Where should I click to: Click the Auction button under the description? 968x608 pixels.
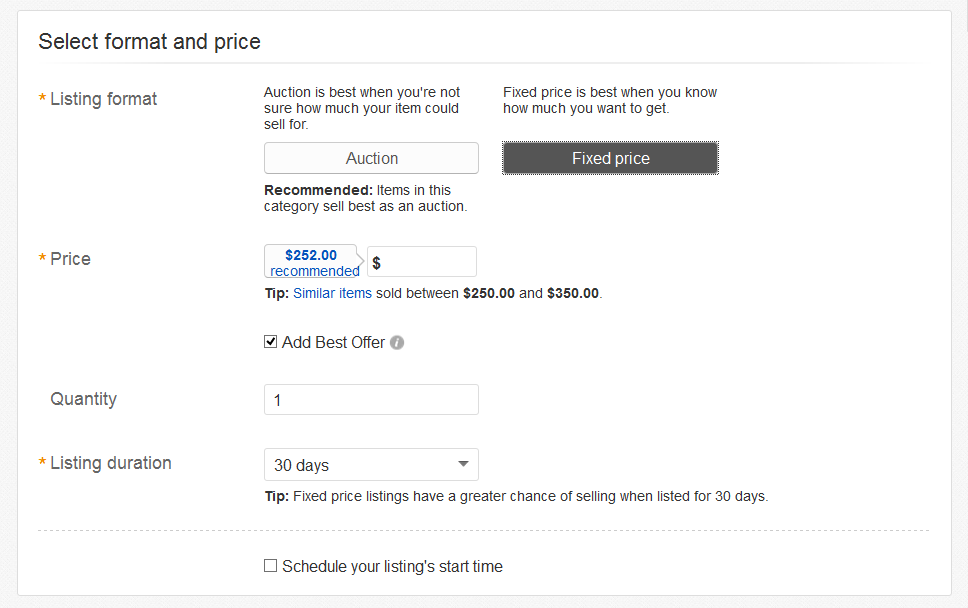[371, 158]
